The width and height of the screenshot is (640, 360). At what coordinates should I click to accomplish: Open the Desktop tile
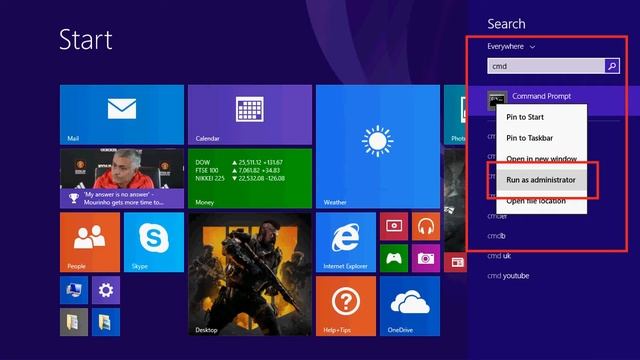pos(250,274)
